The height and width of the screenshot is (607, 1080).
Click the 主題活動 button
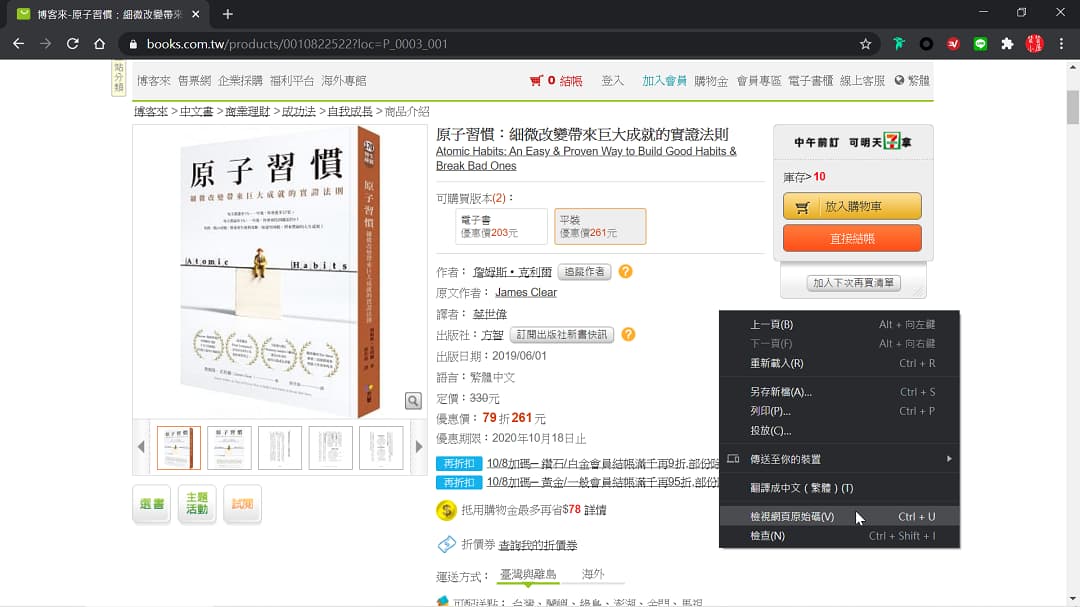coord(197,504)
